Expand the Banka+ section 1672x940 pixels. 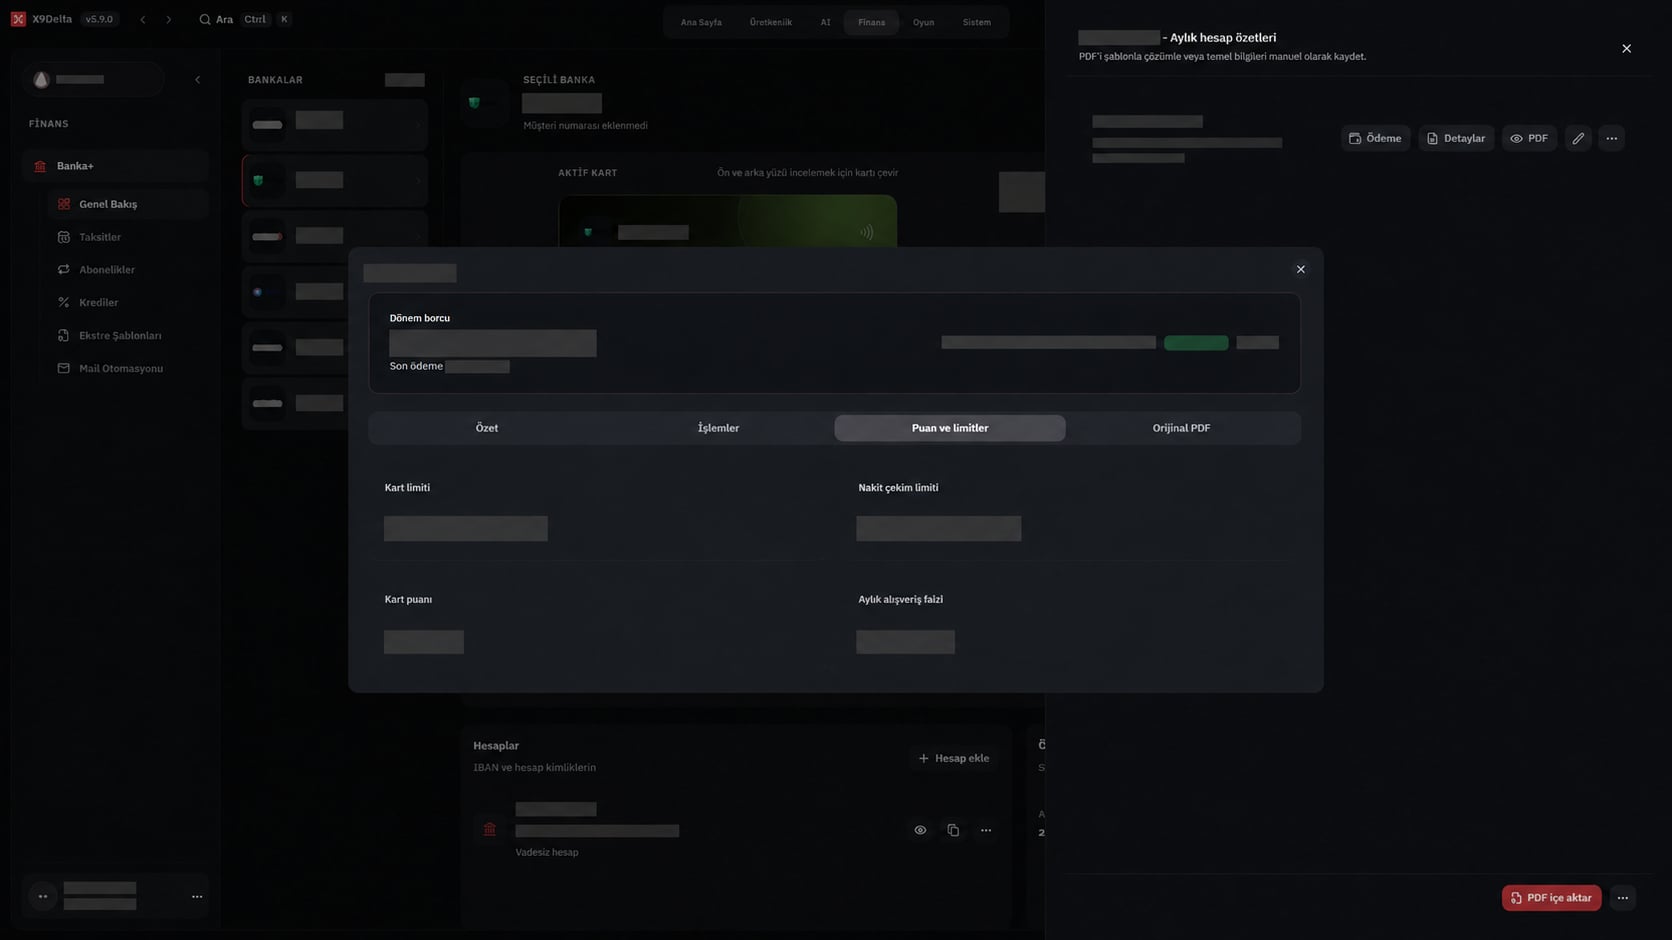click(114, 166)
